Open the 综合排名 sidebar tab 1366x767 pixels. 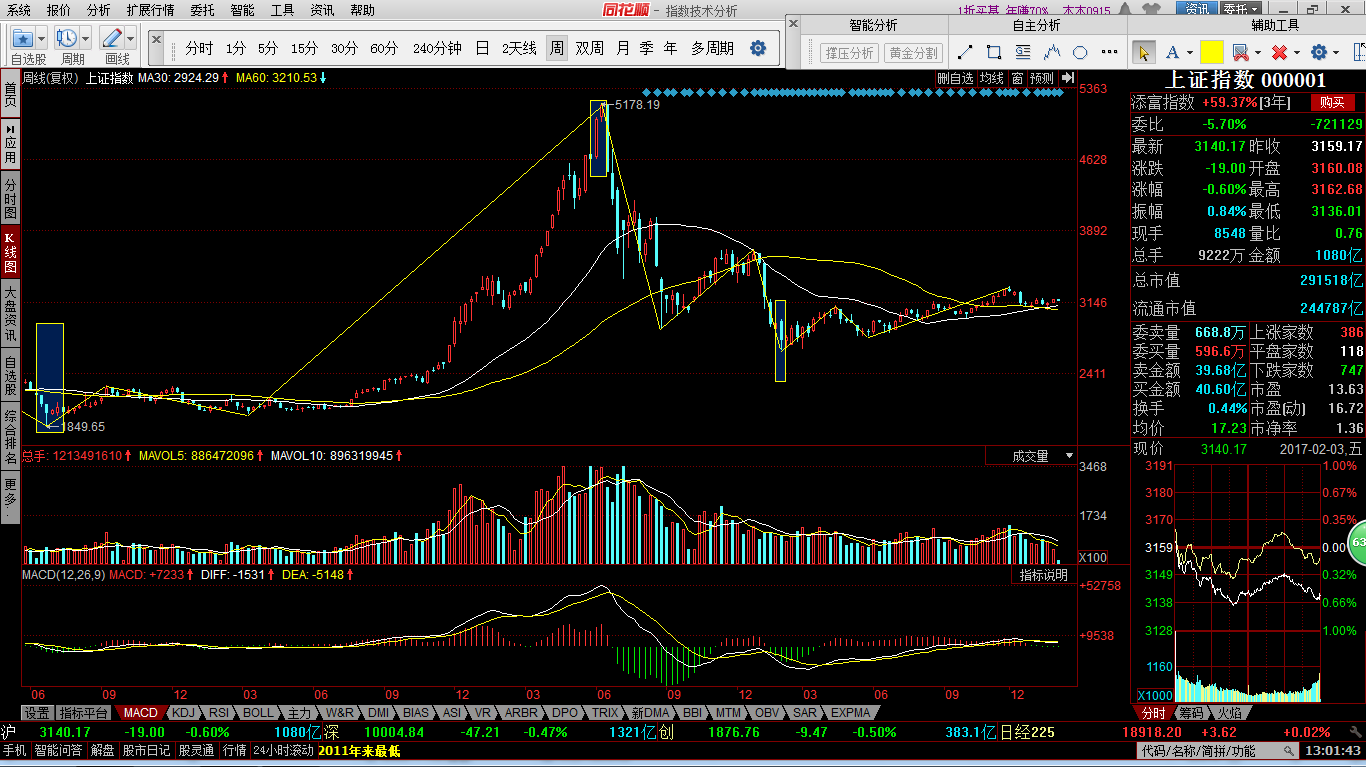tap(10, 438)
